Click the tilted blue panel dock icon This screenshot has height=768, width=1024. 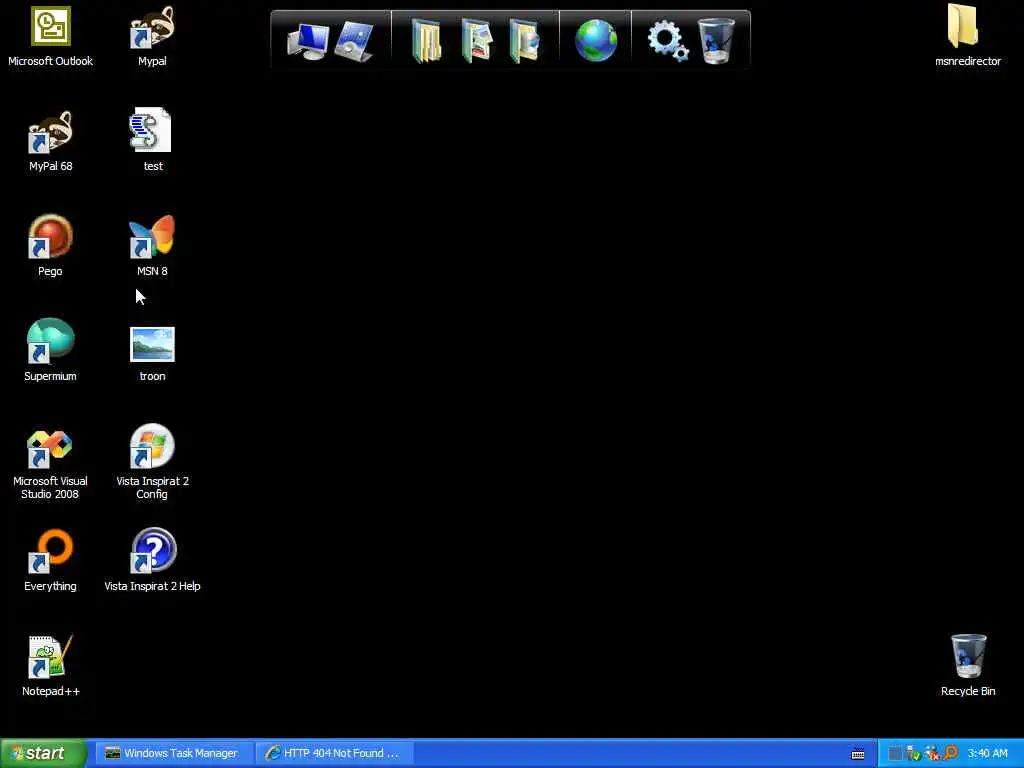(355, 41)
